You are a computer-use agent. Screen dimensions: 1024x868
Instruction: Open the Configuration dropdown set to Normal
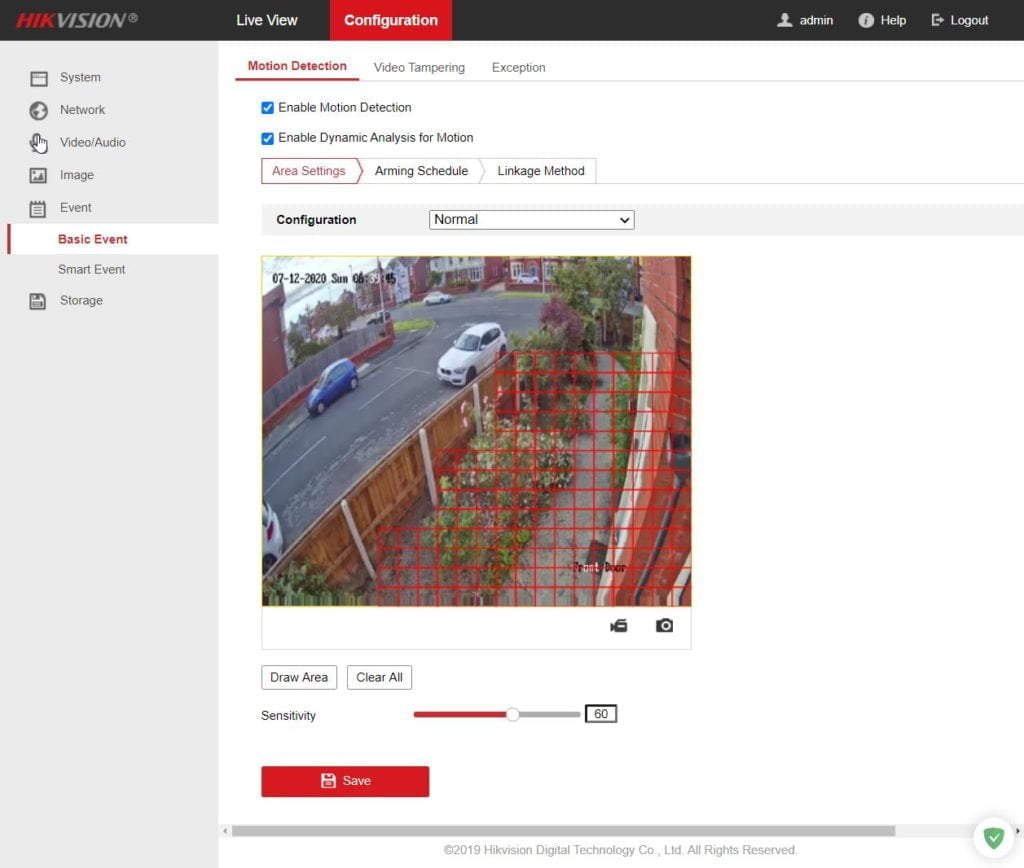coord(531,220)
